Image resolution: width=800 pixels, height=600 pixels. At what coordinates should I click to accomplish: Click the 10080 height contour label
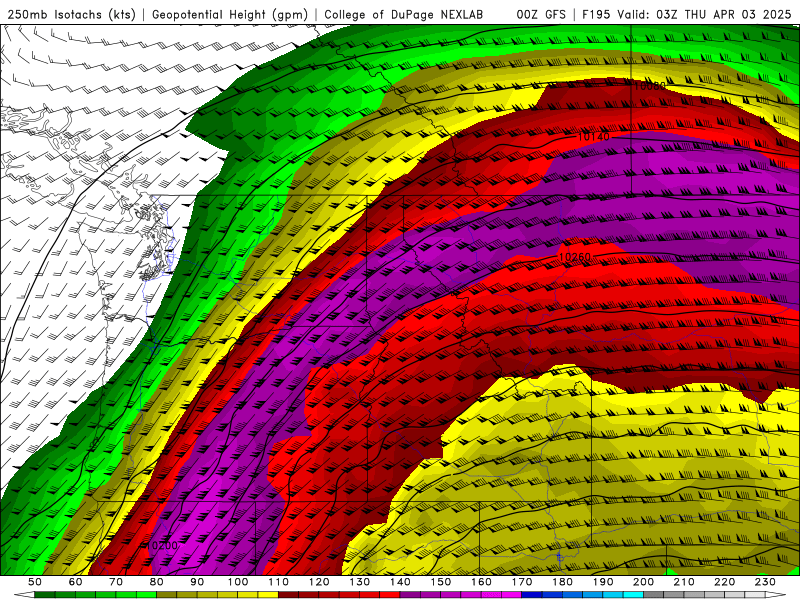[x=649, y=86]
